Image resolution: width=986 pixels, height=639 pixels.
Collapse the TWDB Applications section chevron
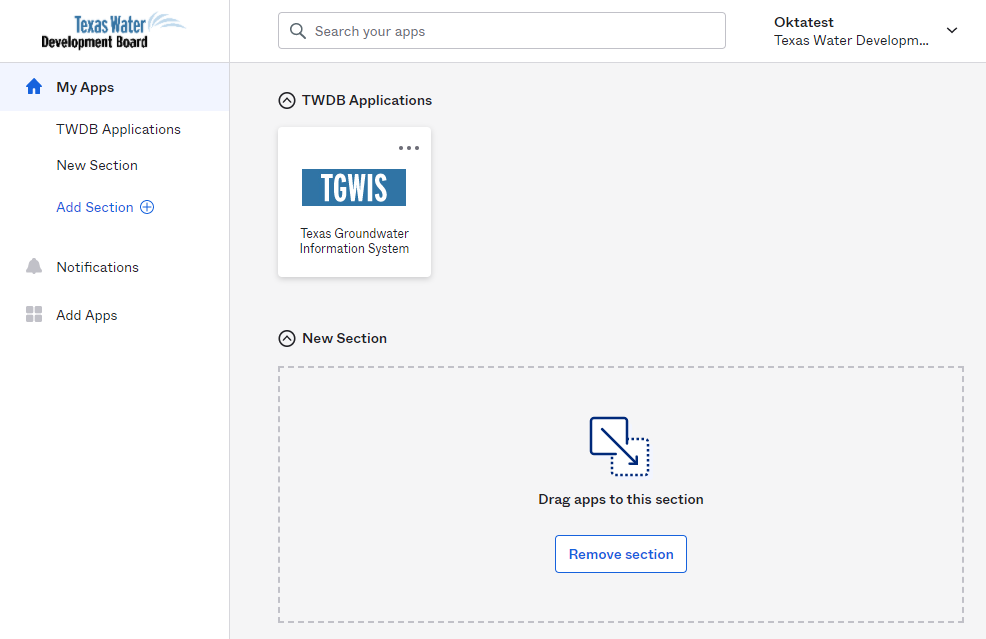click(x=287, y=101)
